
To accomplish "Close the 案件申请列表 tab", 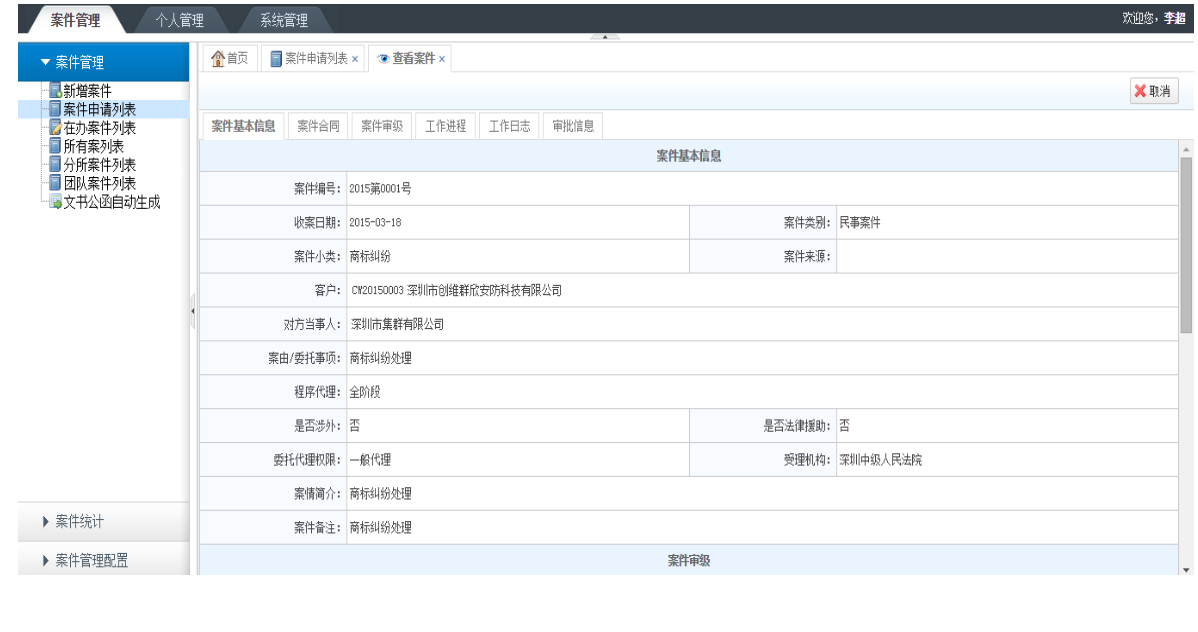I will pyautogui.click(x=355, y=59).
